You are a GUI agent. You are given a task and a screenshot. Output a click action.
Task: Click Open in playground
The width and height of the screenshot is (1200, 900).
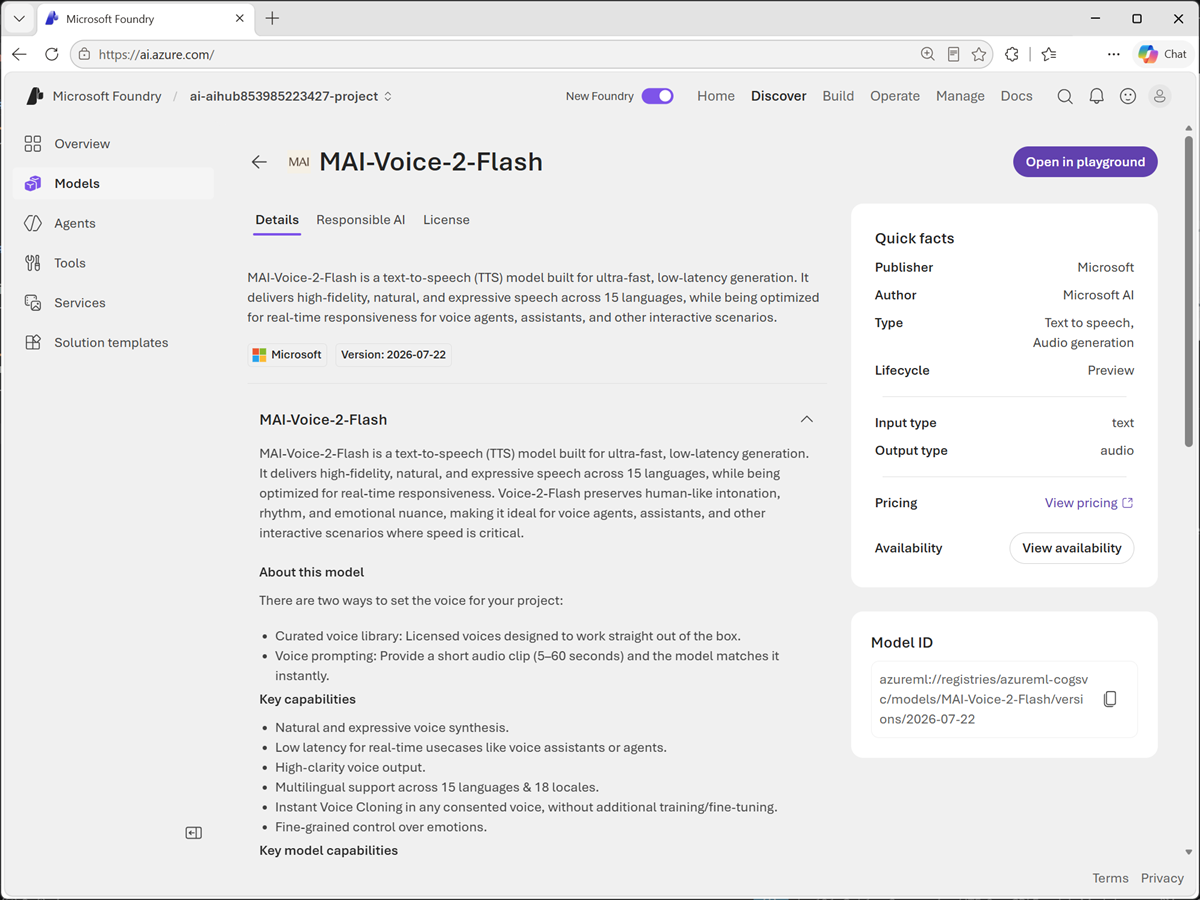tap(1085, 162)
